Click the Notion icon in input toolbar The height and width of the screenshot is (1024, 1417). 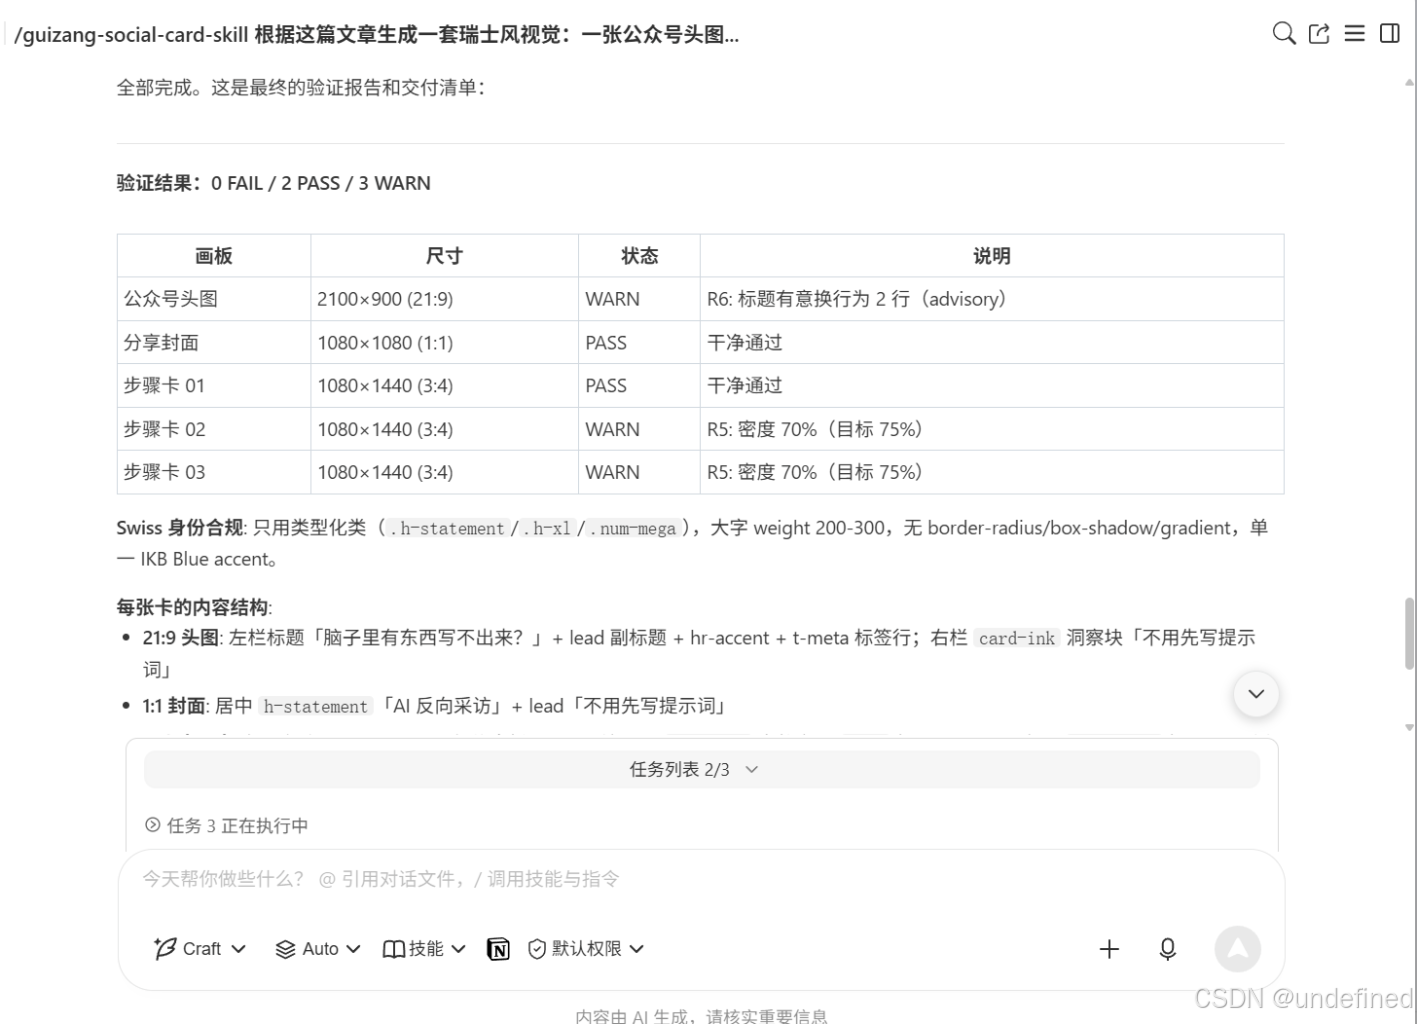point(498,949)
